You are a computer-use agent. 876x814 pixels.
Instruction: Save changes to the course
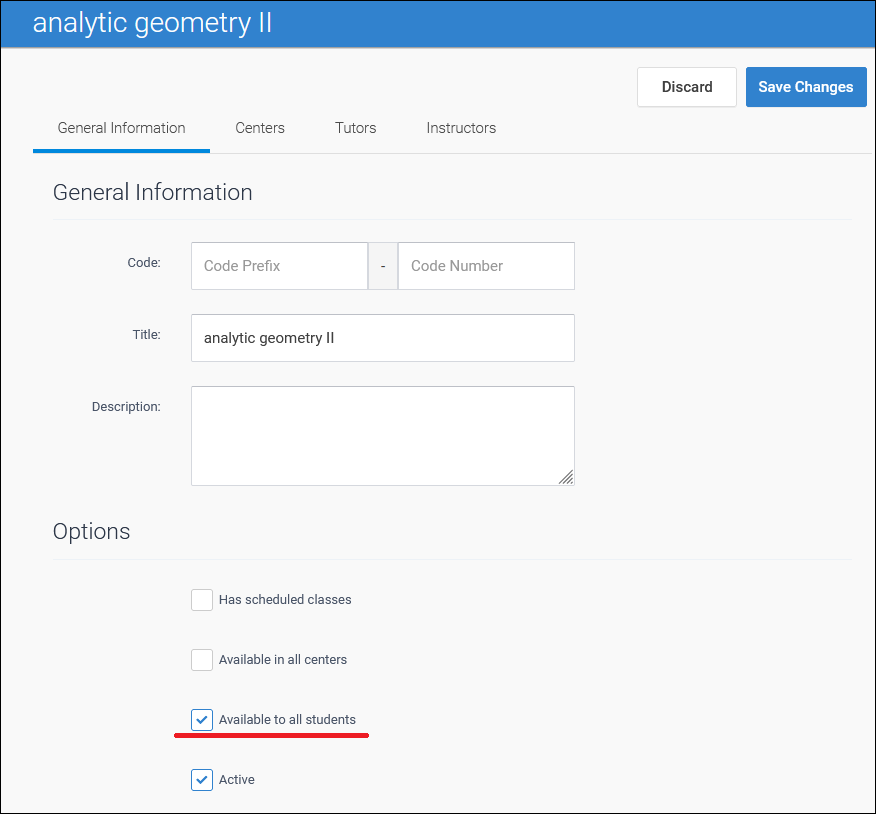805,87
